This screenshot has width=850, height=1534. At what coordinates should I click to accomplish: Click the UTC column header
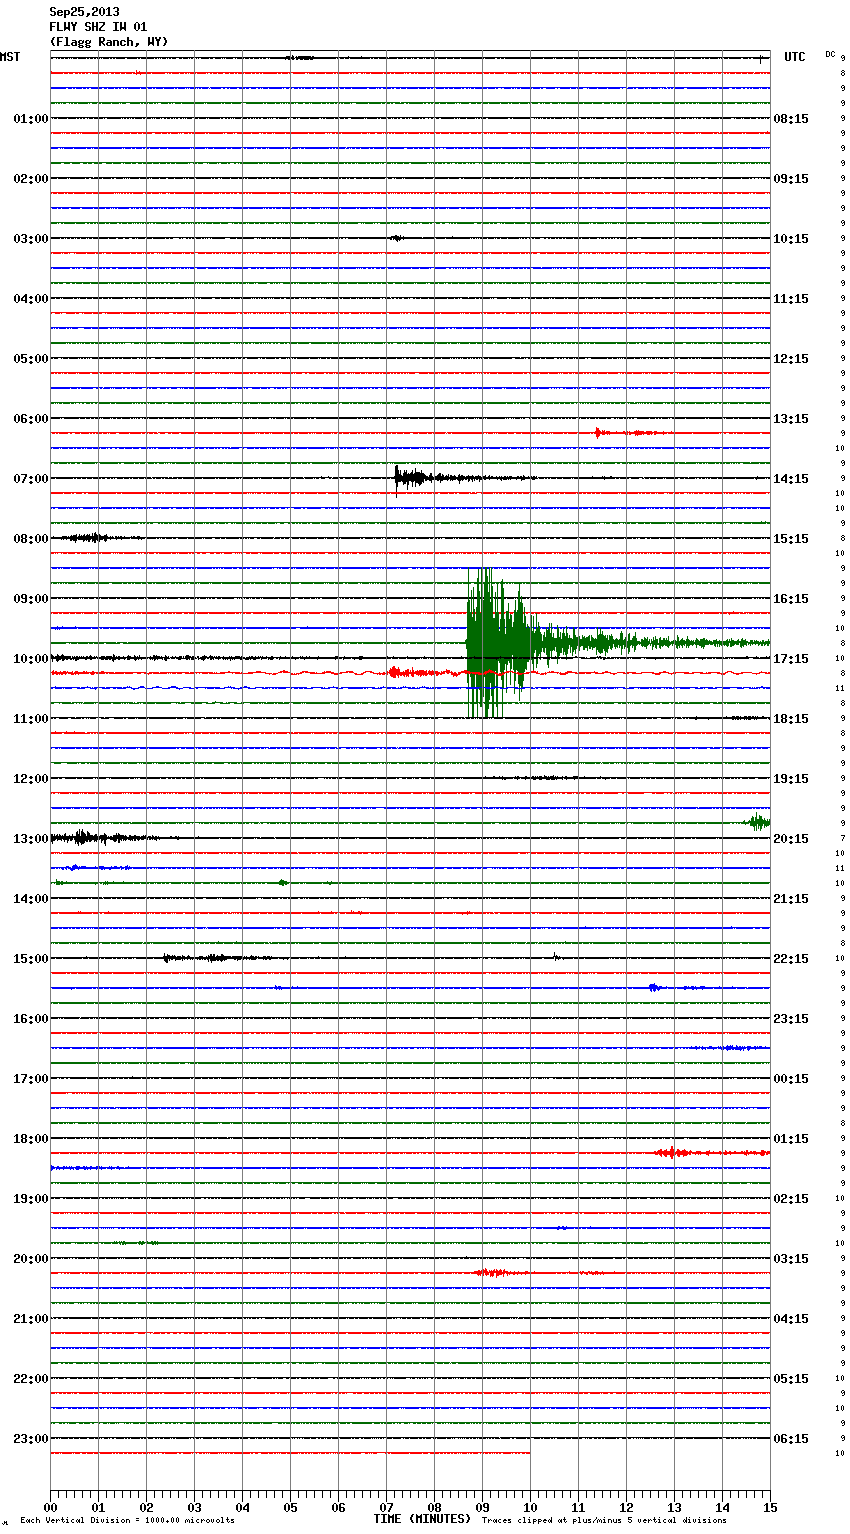click(x=794, y=57)
